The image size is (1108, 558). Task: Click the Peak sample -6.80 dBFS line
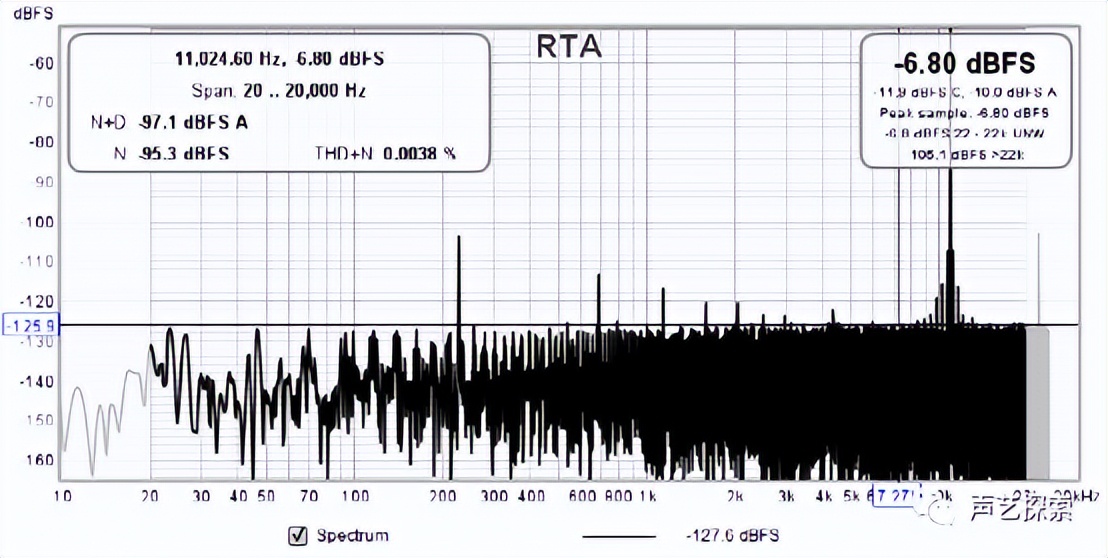pyautogui.click(x=964, y=113)
